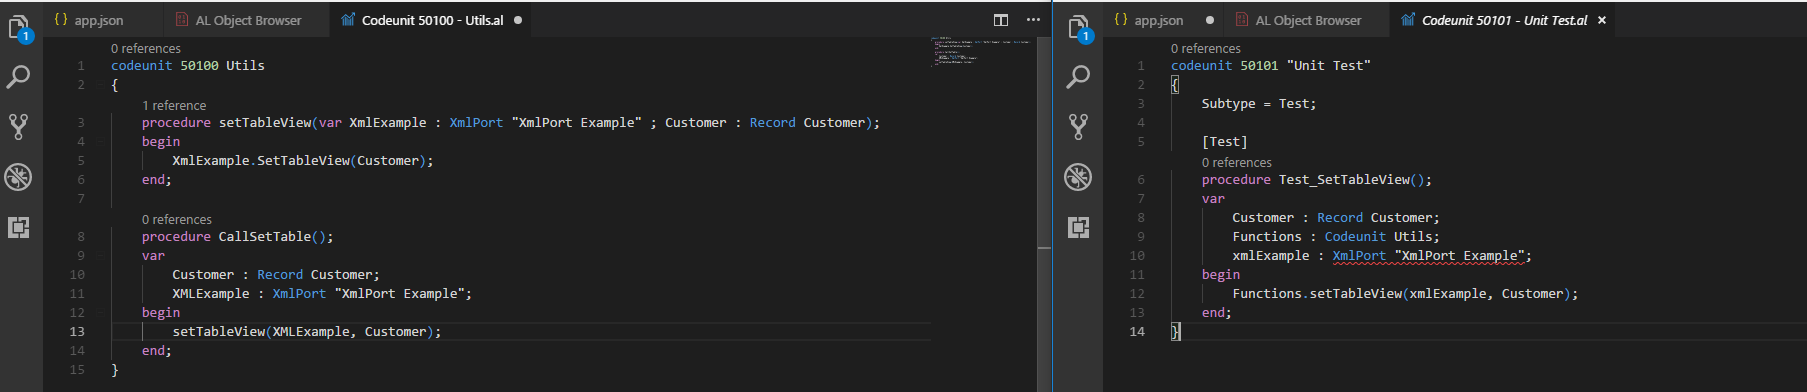Screen dimensions: 1807x392
Task: Click 'codeunit 50101 "Unit Test"' header line
Action: 1271,66
